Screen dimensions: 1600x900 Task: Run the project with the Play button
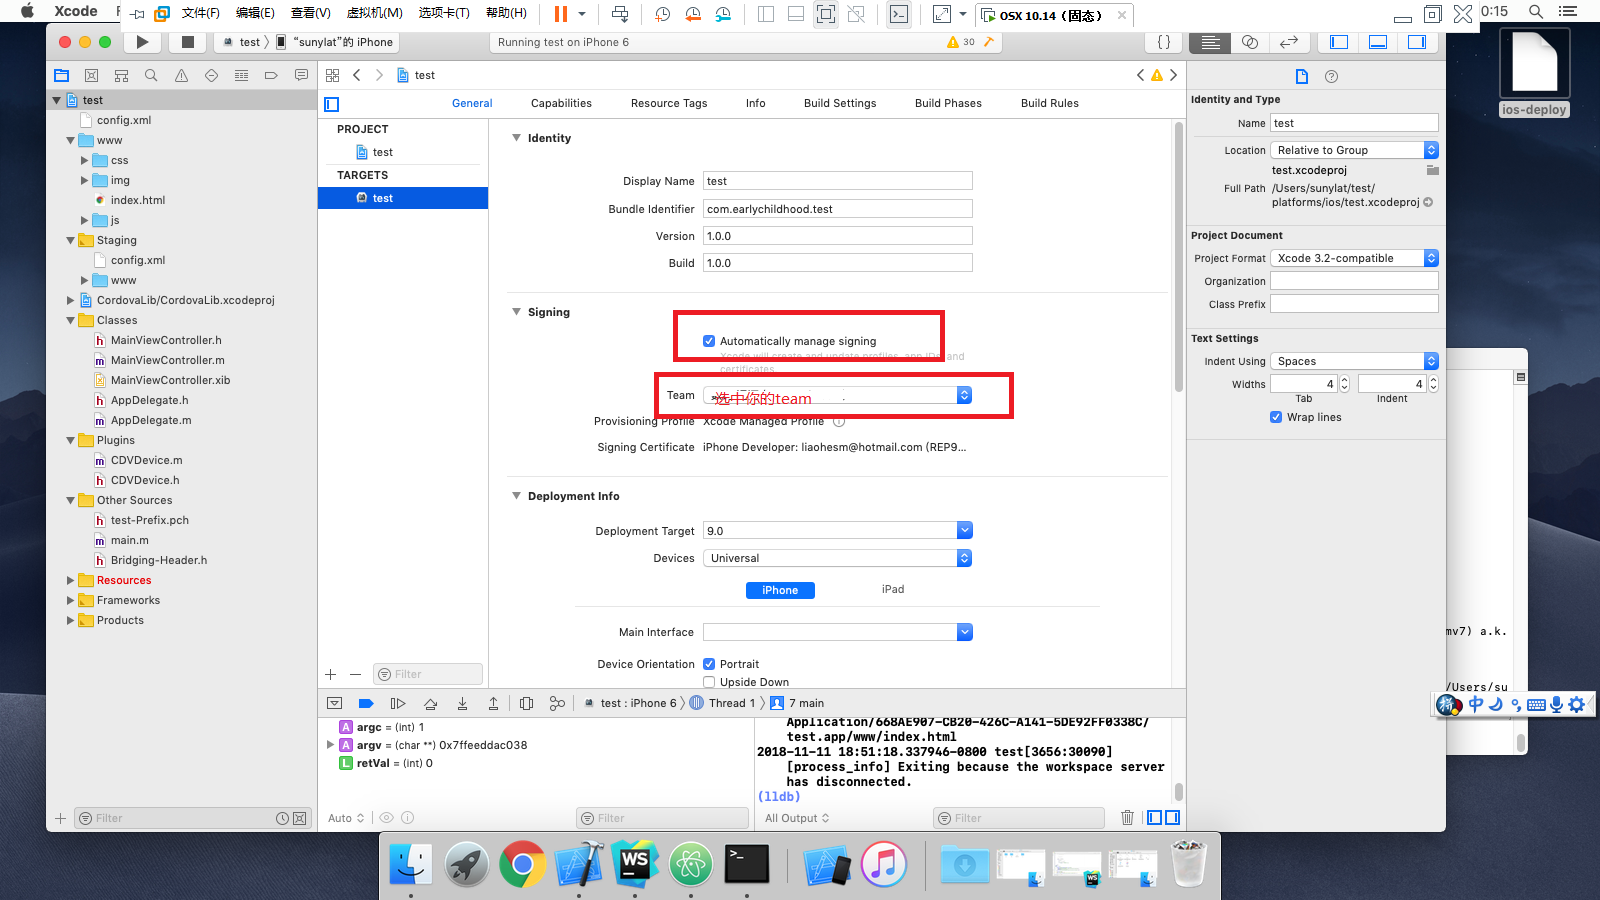click(x=142, y=42)
